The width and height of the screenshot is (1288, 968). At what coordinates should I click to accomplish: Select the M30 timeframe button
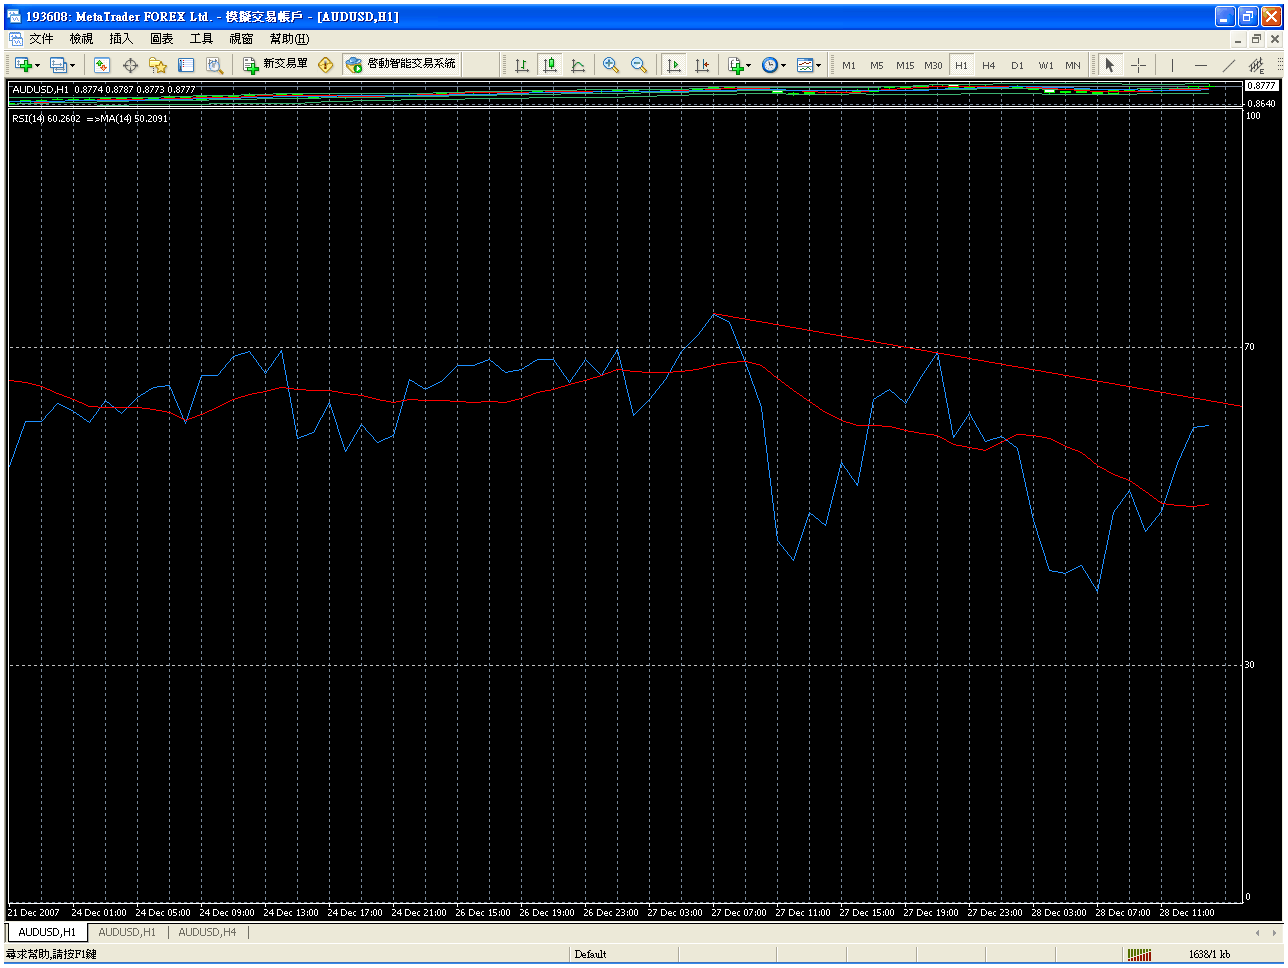(933, 65)
